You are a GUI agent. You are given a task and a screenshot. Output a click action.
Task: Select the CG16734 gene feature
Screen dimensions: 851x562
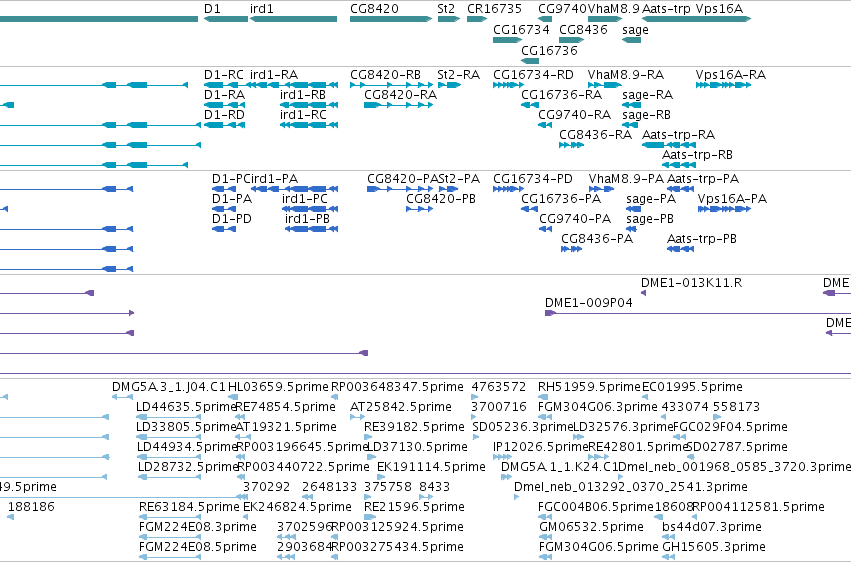[507, 40]
